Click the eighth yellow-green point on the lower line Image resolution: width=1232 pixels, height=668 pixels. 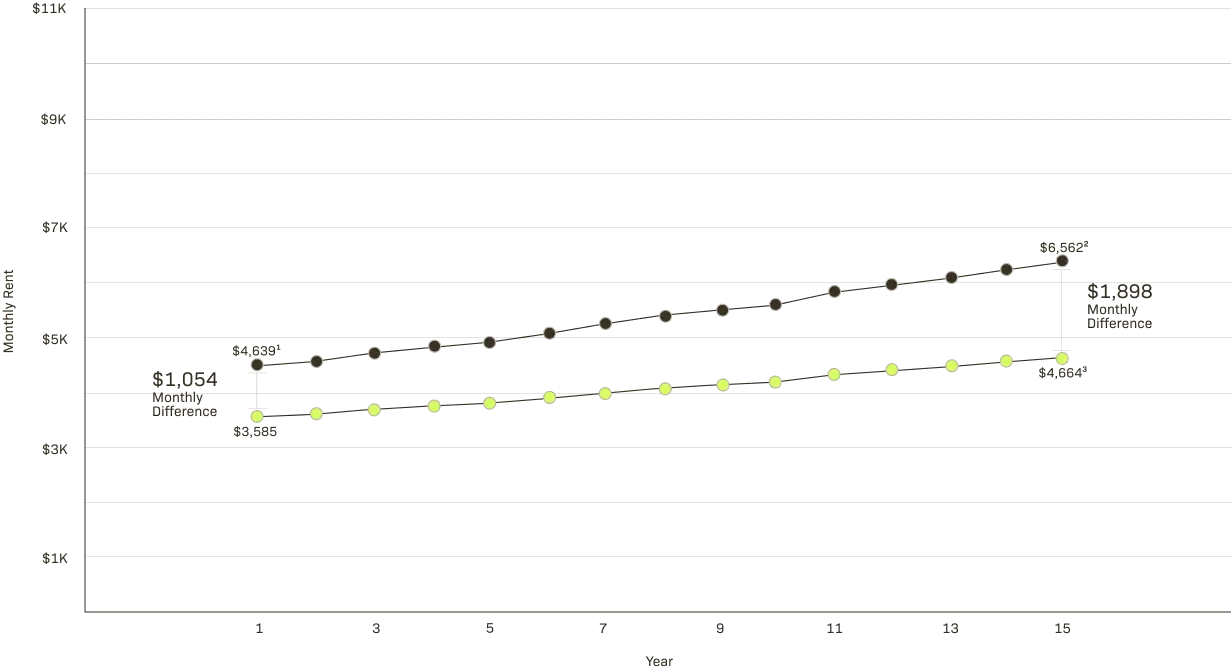664,389
